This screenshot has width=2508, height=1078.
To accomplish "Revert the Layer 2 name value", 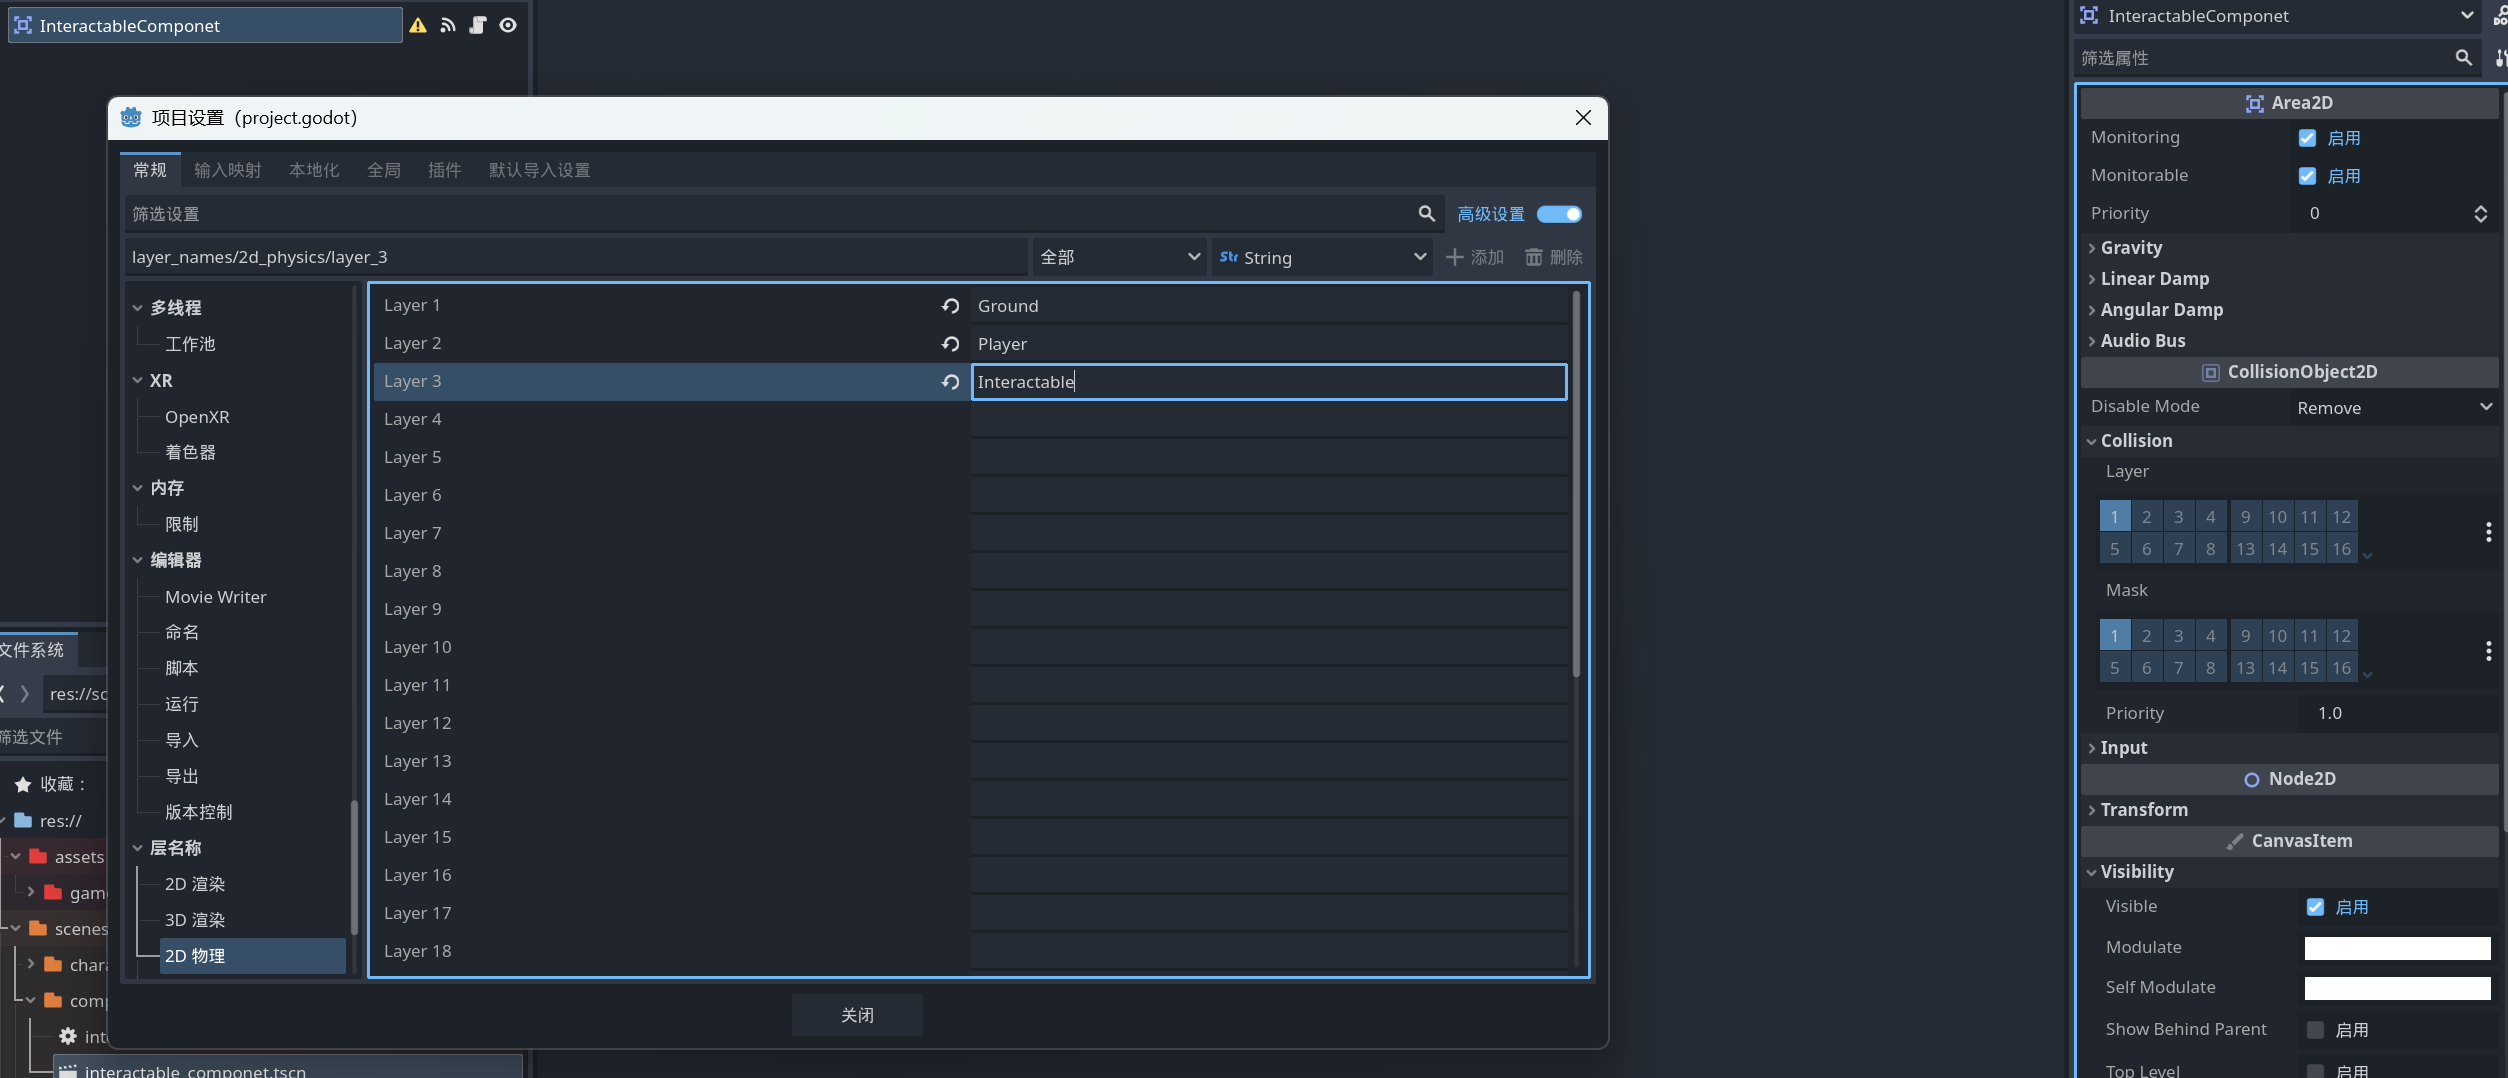I will click(x=950, y=344).
